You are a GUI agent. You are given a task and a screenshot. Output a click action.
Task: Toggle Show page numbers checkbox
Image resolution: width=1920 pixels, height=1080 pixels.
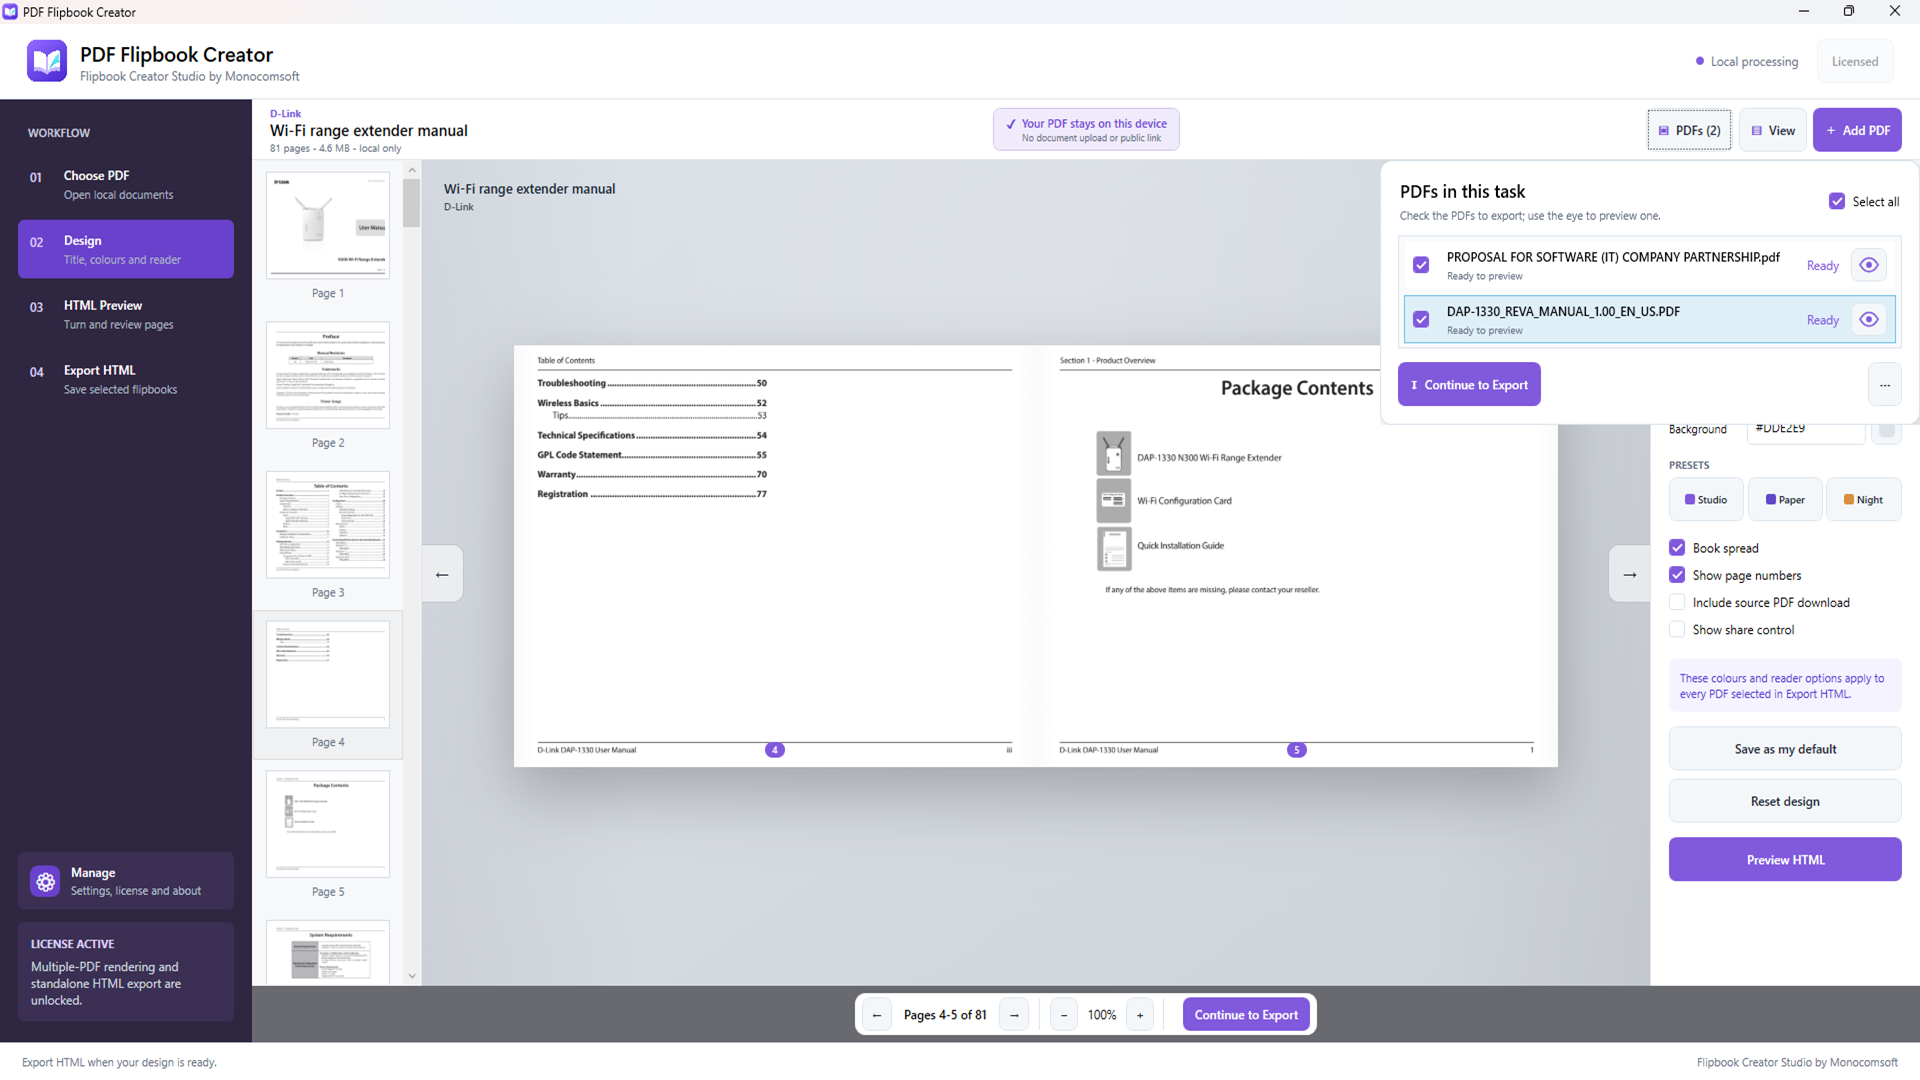pyautogui.click(x=1677, y=575)
